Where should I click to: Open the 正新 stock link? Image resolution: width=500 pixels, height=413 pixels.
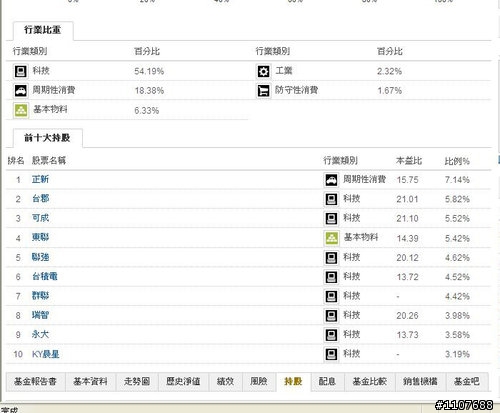[x=40, y=179]
